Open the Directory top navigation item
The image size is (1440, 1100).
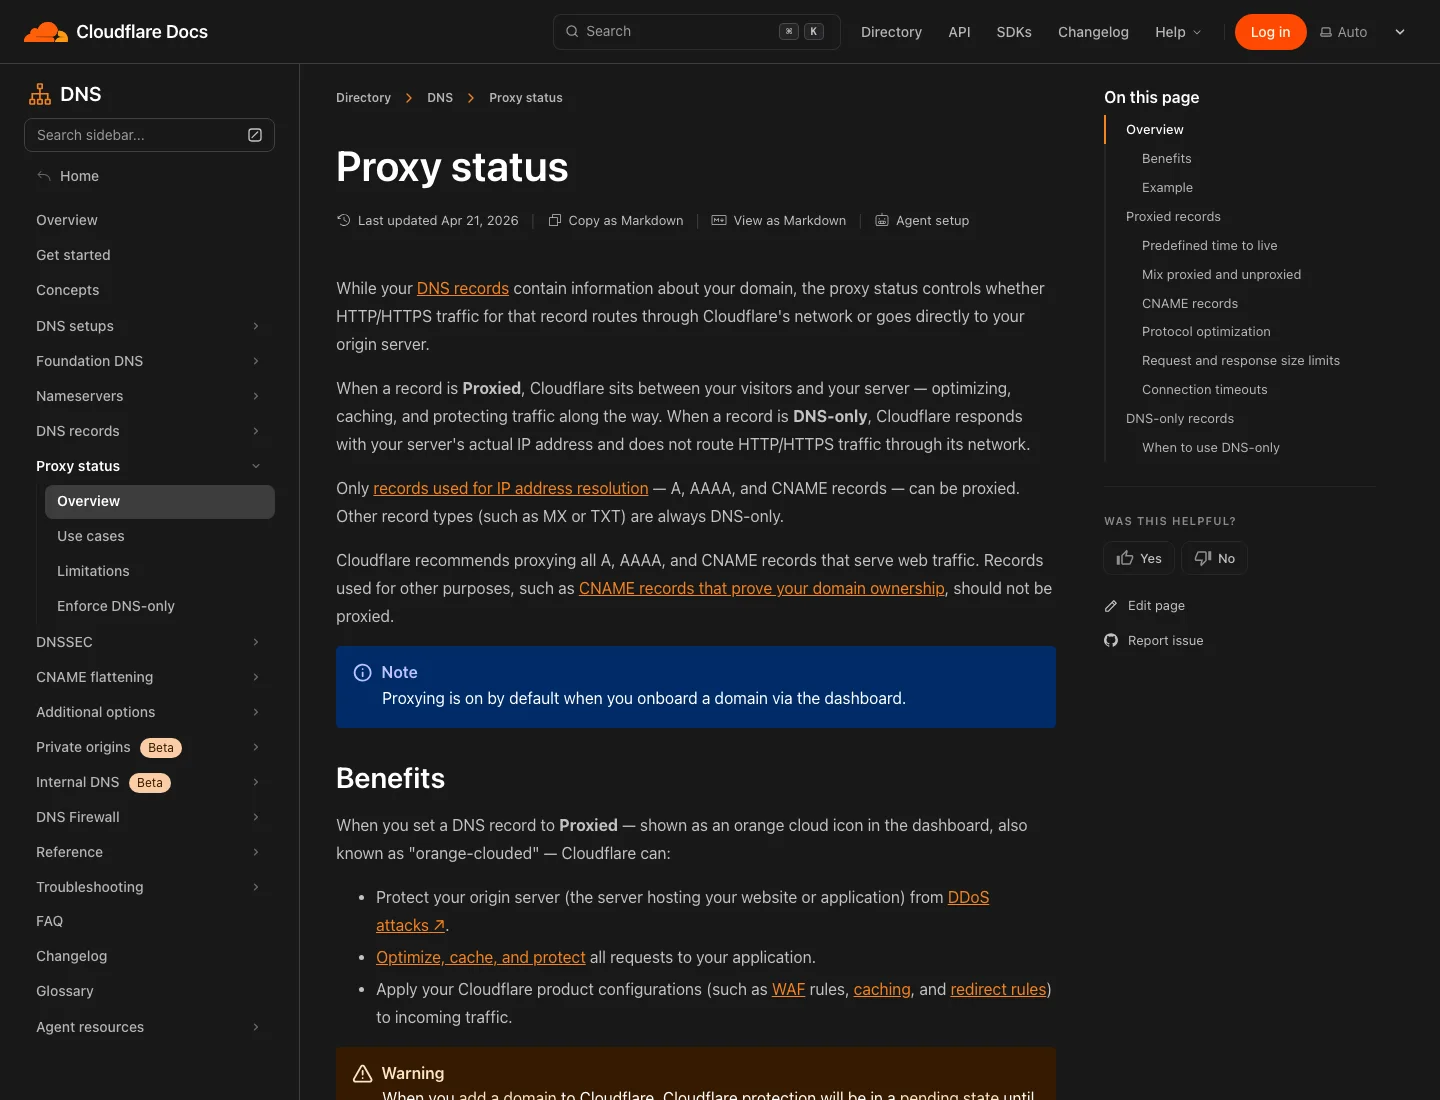tap(891, 32)
